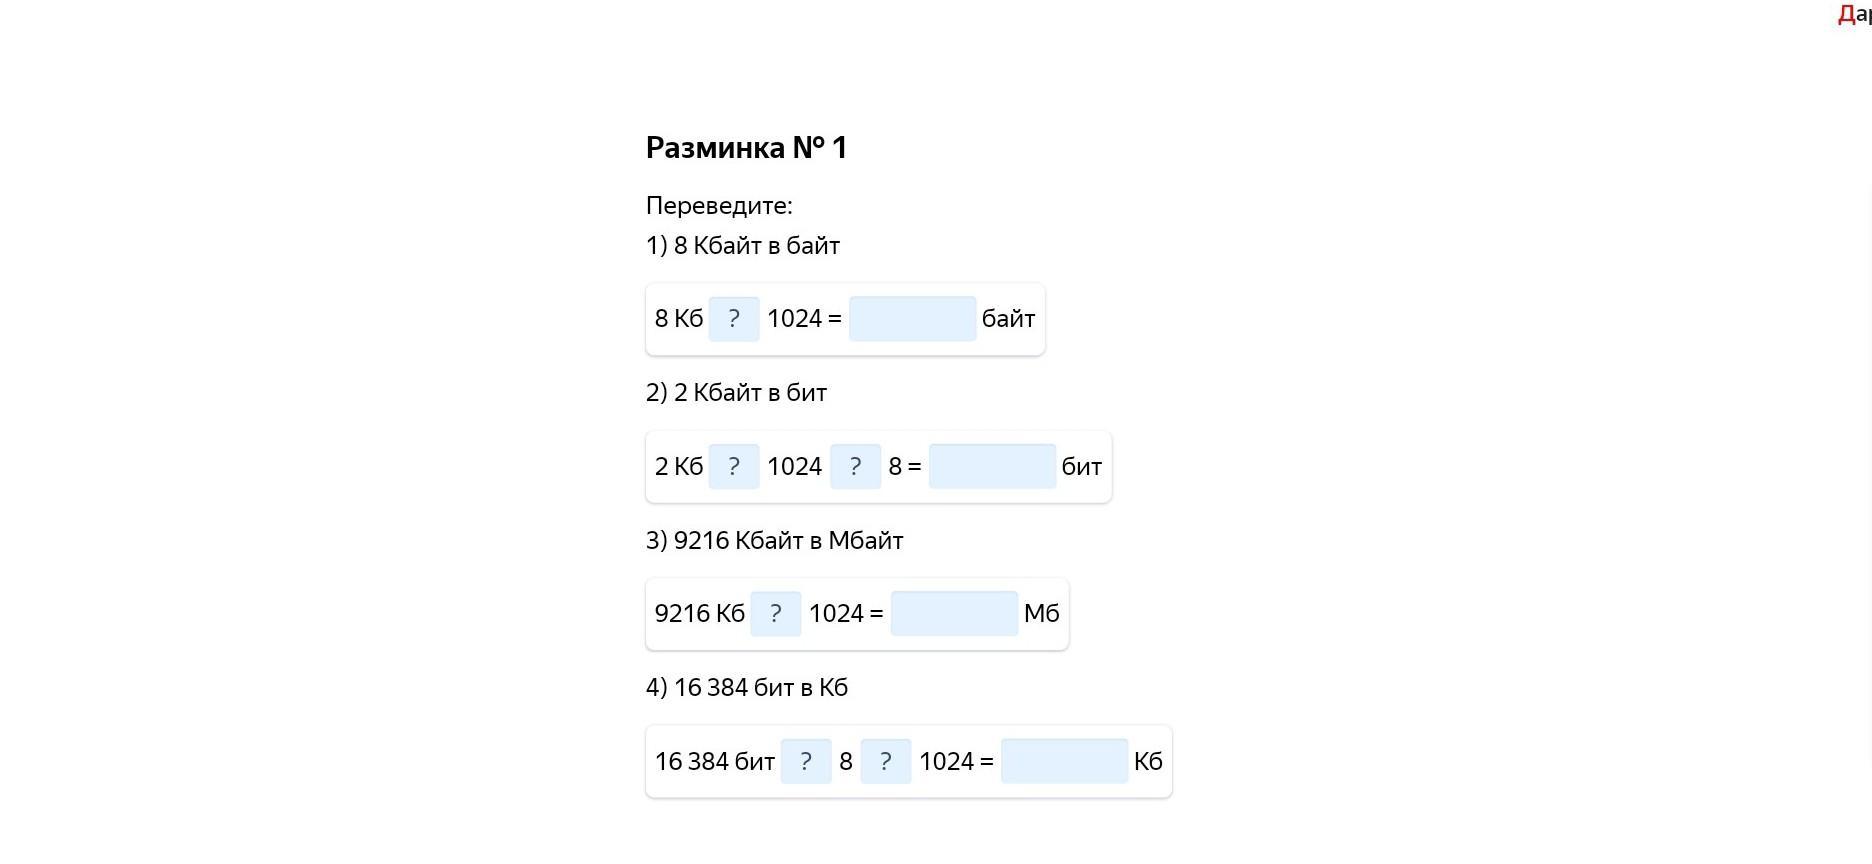Click the answer field before Кб
This screenshot has height=864, width=1872.
pyautogui.click(x=1064, y=762)
